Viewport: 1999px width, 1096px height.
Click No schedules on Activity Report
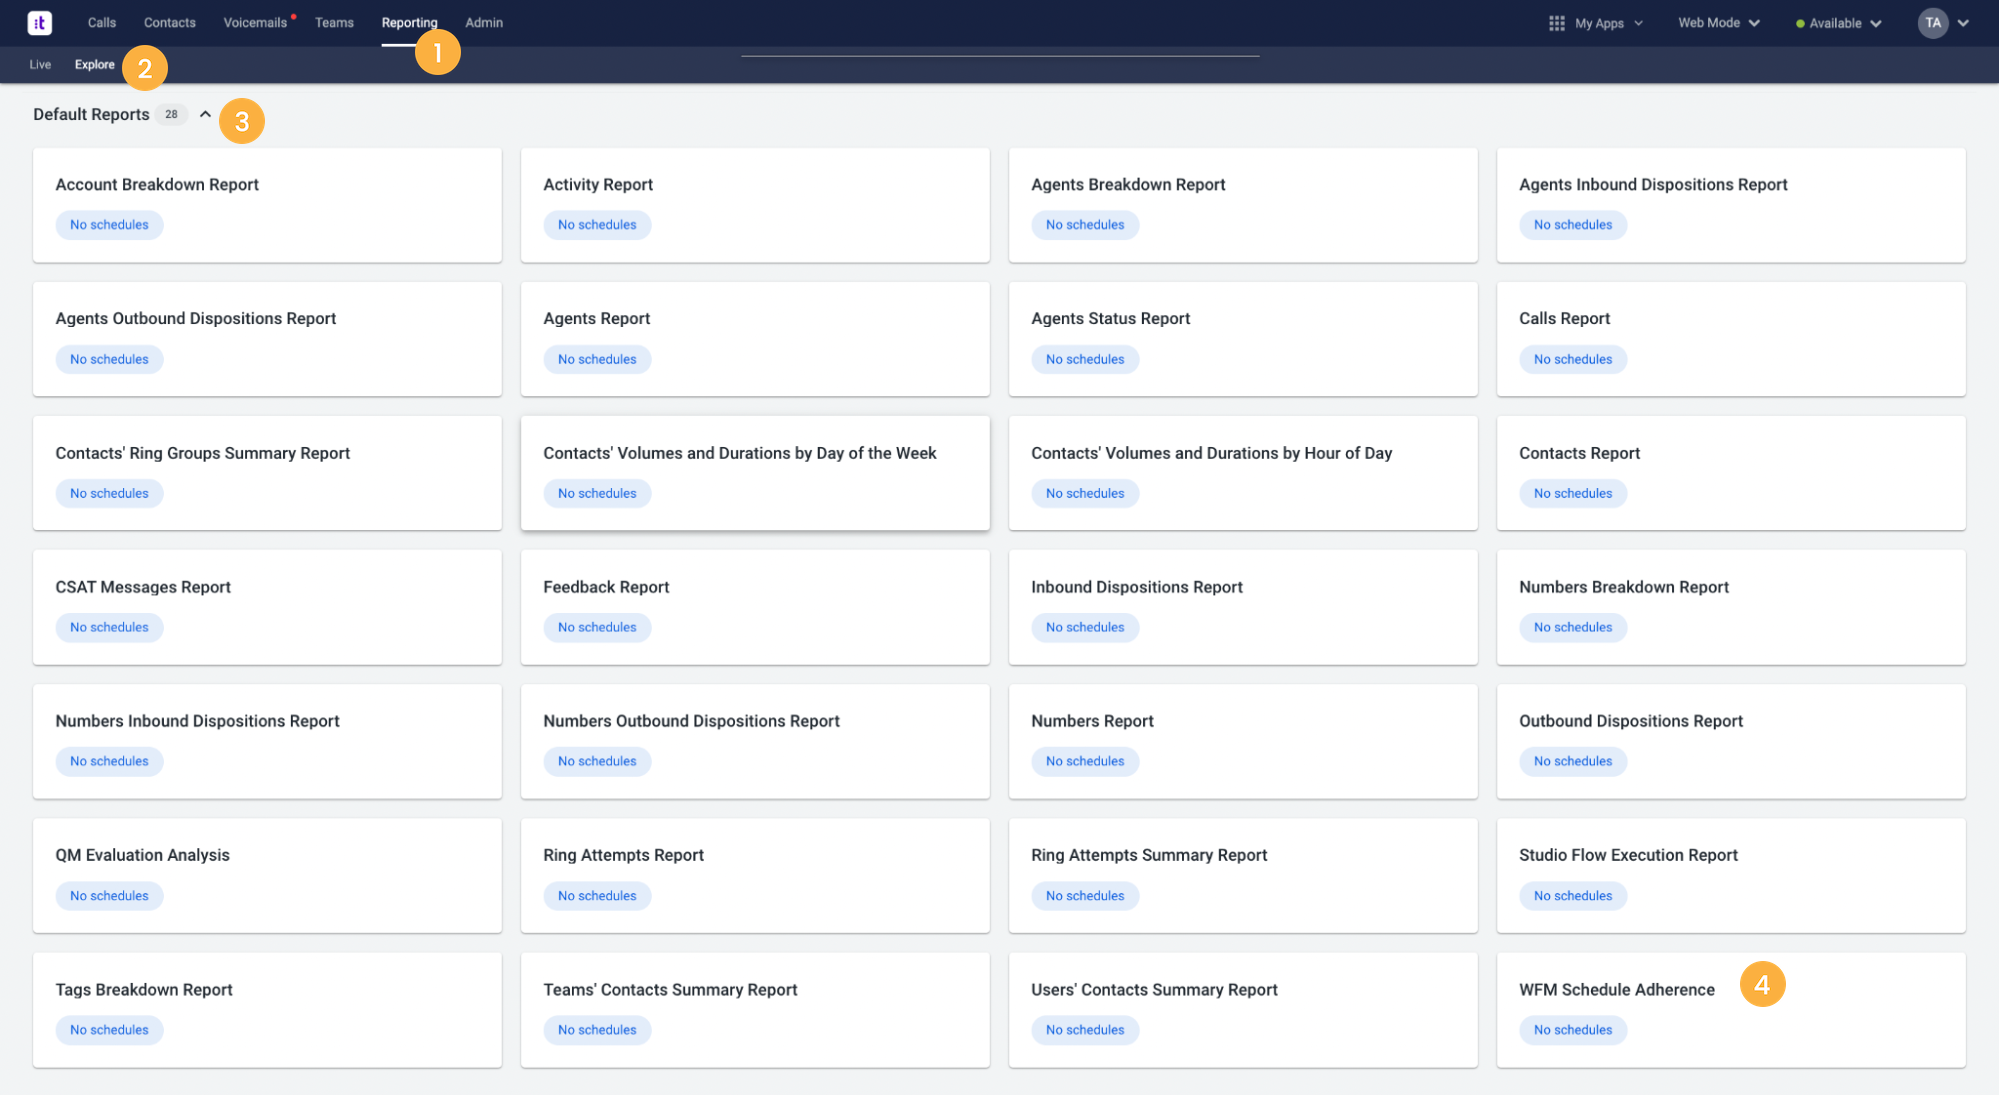pos(597,225)
